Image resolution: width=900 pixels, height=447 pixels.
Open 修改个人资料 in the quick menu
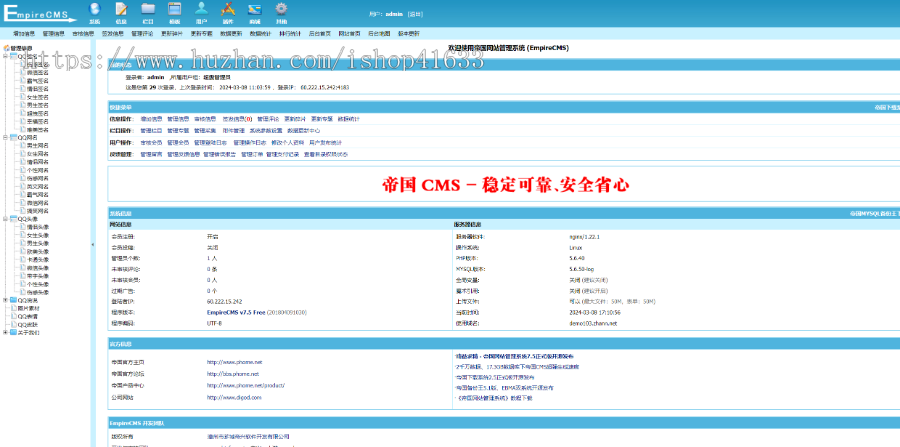288,142
